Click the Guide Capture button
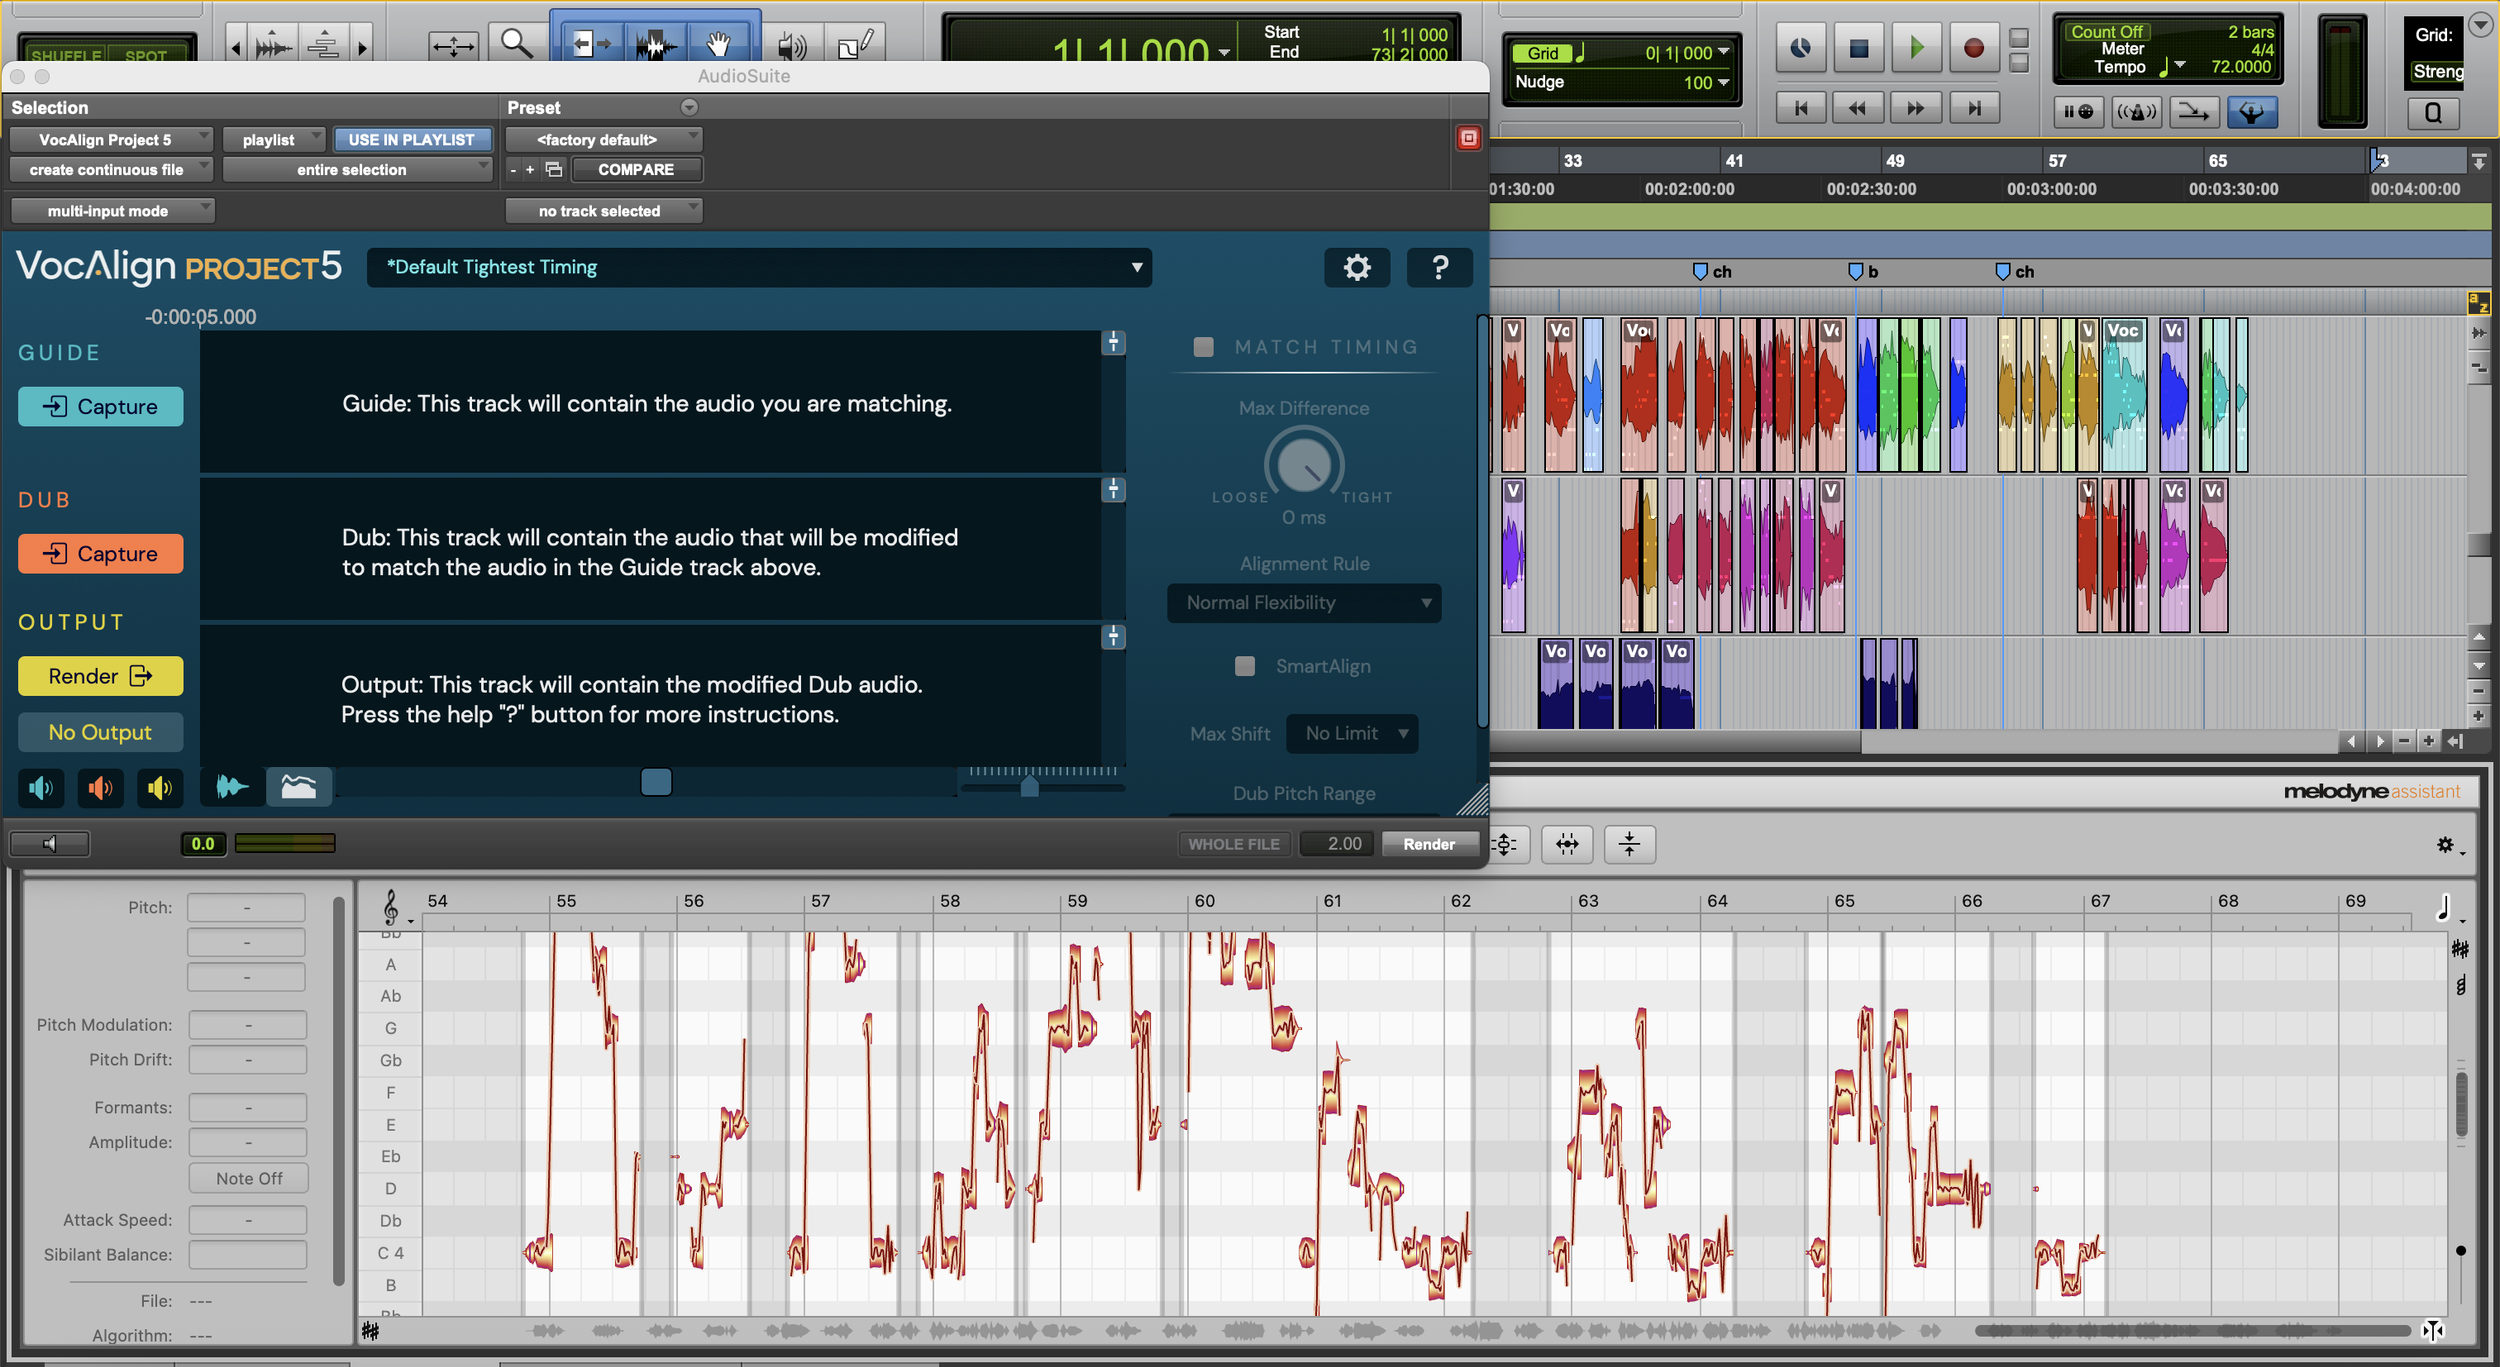Screen dimensions: 2500x1367 pos(101,407)
